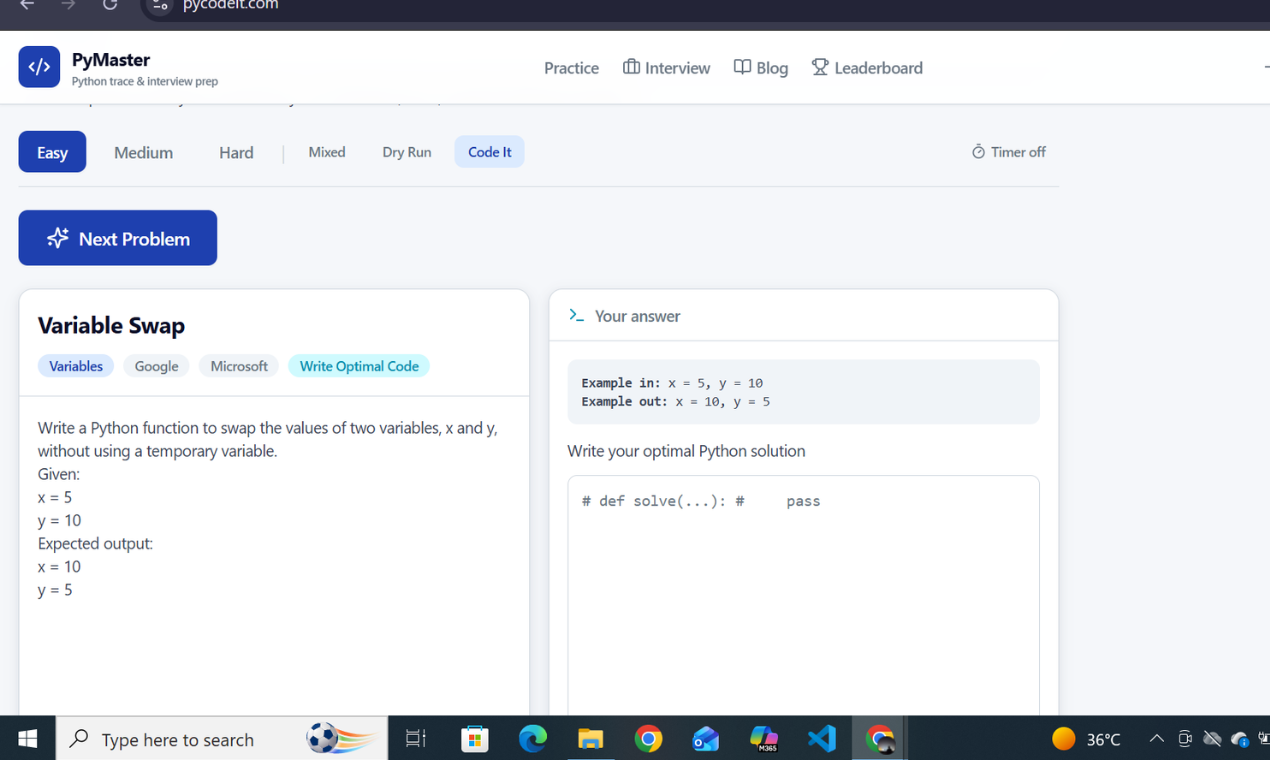Show hidden system tray icons

point(1156,739)
